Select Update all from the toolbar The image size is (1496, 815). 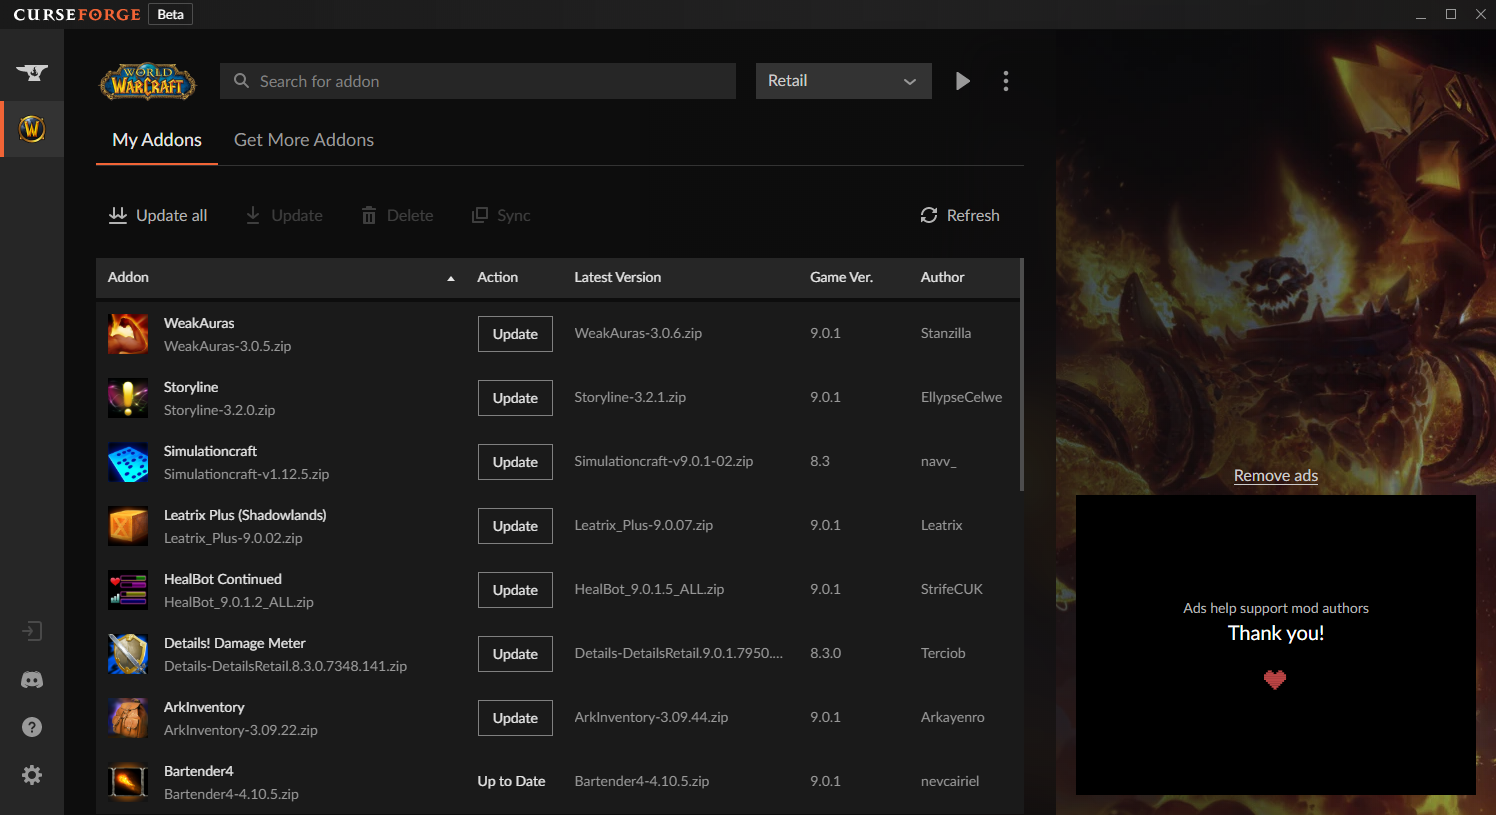tap(157, 215)
